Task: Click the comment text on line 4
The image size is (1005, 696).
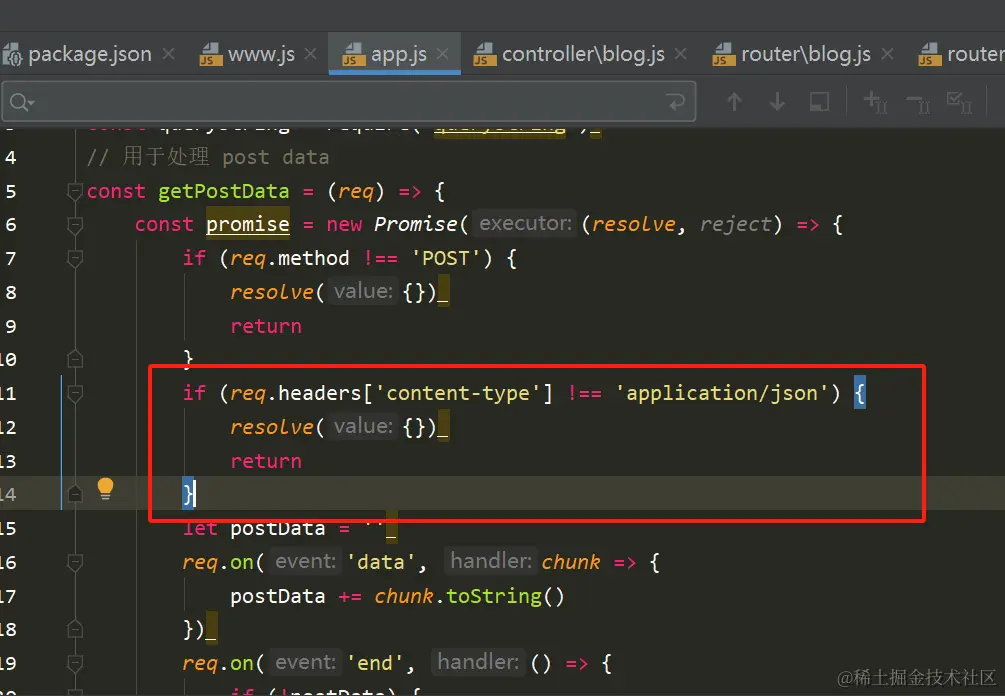Action: [x=208, y=156]
